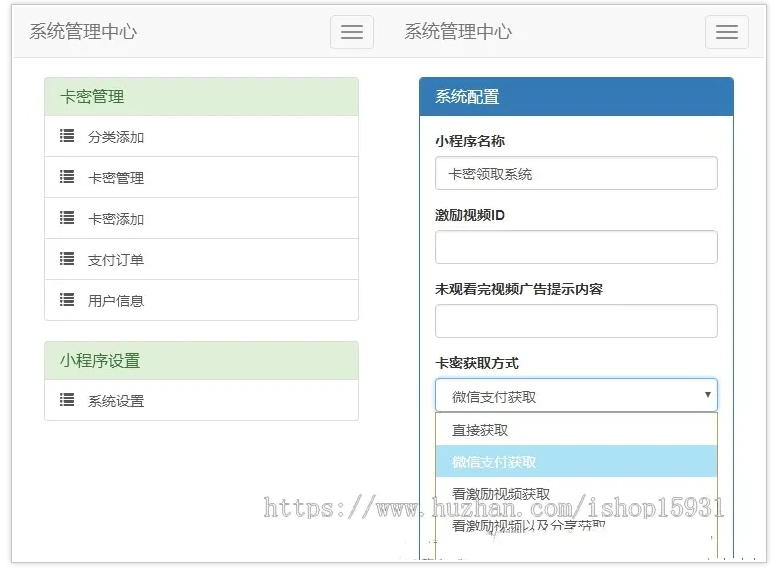Screen dimensions: 776x571
Task: Click the 未观看完视频广告提示内容 input field
Action: (576, 321)
